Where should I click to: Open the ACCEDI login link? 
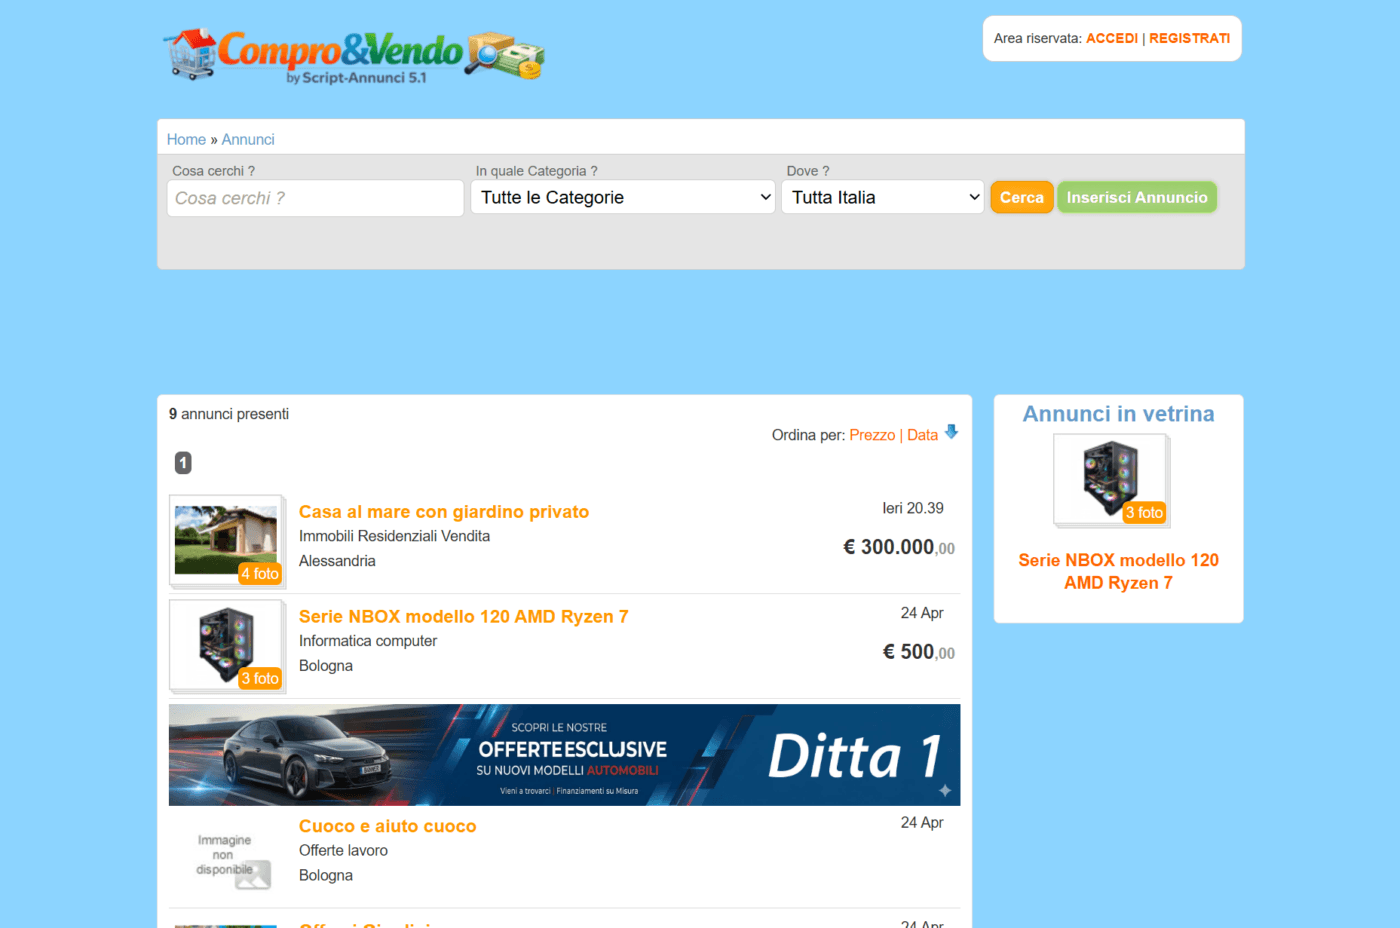pos(1112,38)
